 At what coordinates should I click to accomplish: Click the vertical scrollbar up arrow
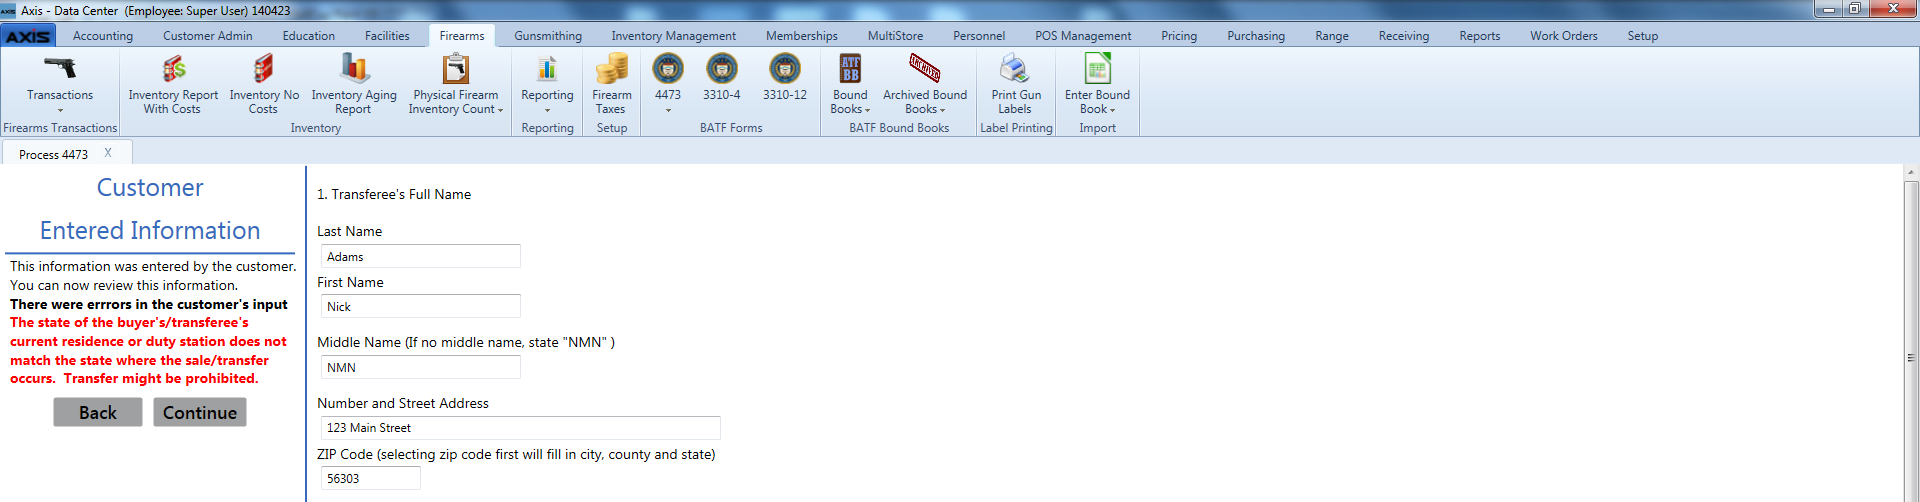[x=1911, y=173]
